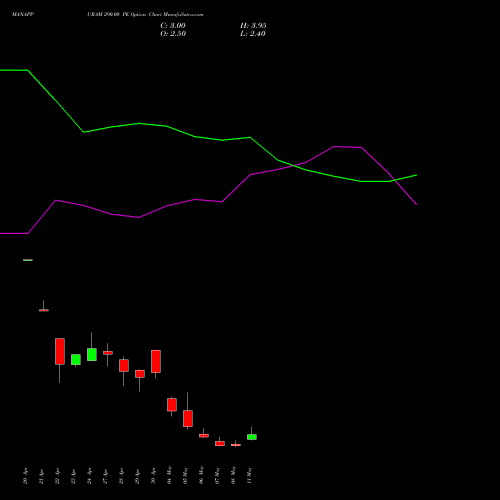Click the '11 May' date label
Viewport: 500px width, 500px height.
[x=250, y=475]
